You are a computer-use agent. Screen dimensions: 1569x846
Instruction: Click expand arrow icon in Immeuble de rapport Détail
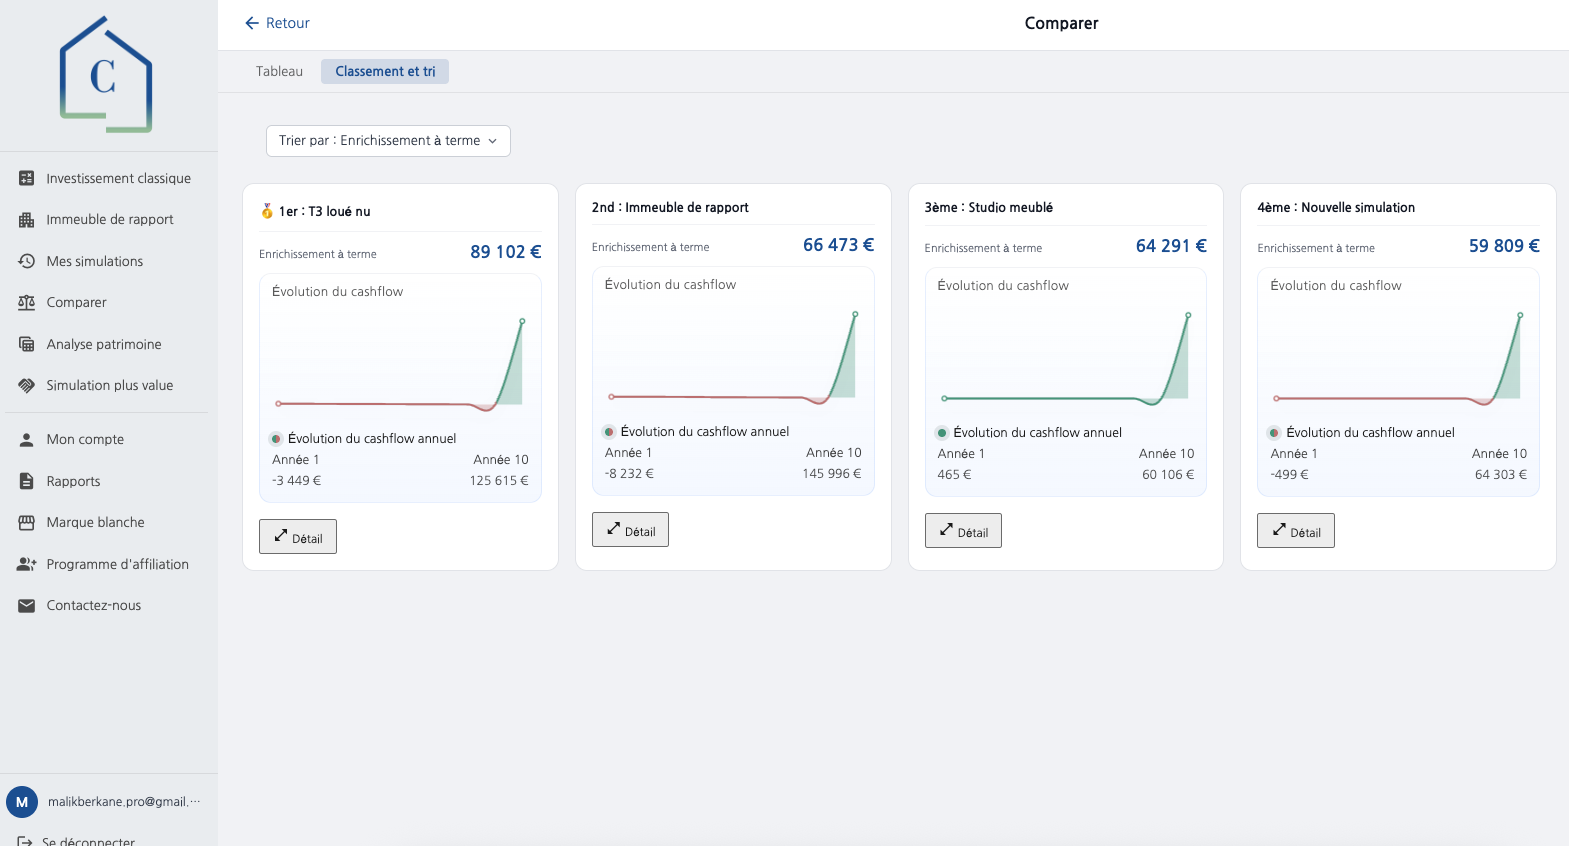pos(614,528)
